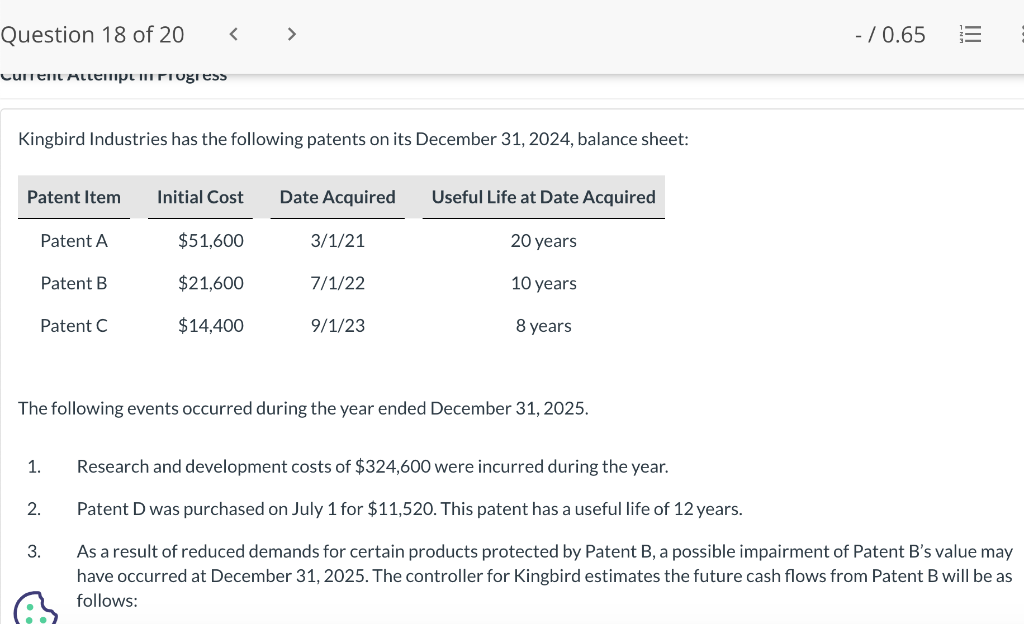Click the left chevron beside question counter

[x=233, y=33]
